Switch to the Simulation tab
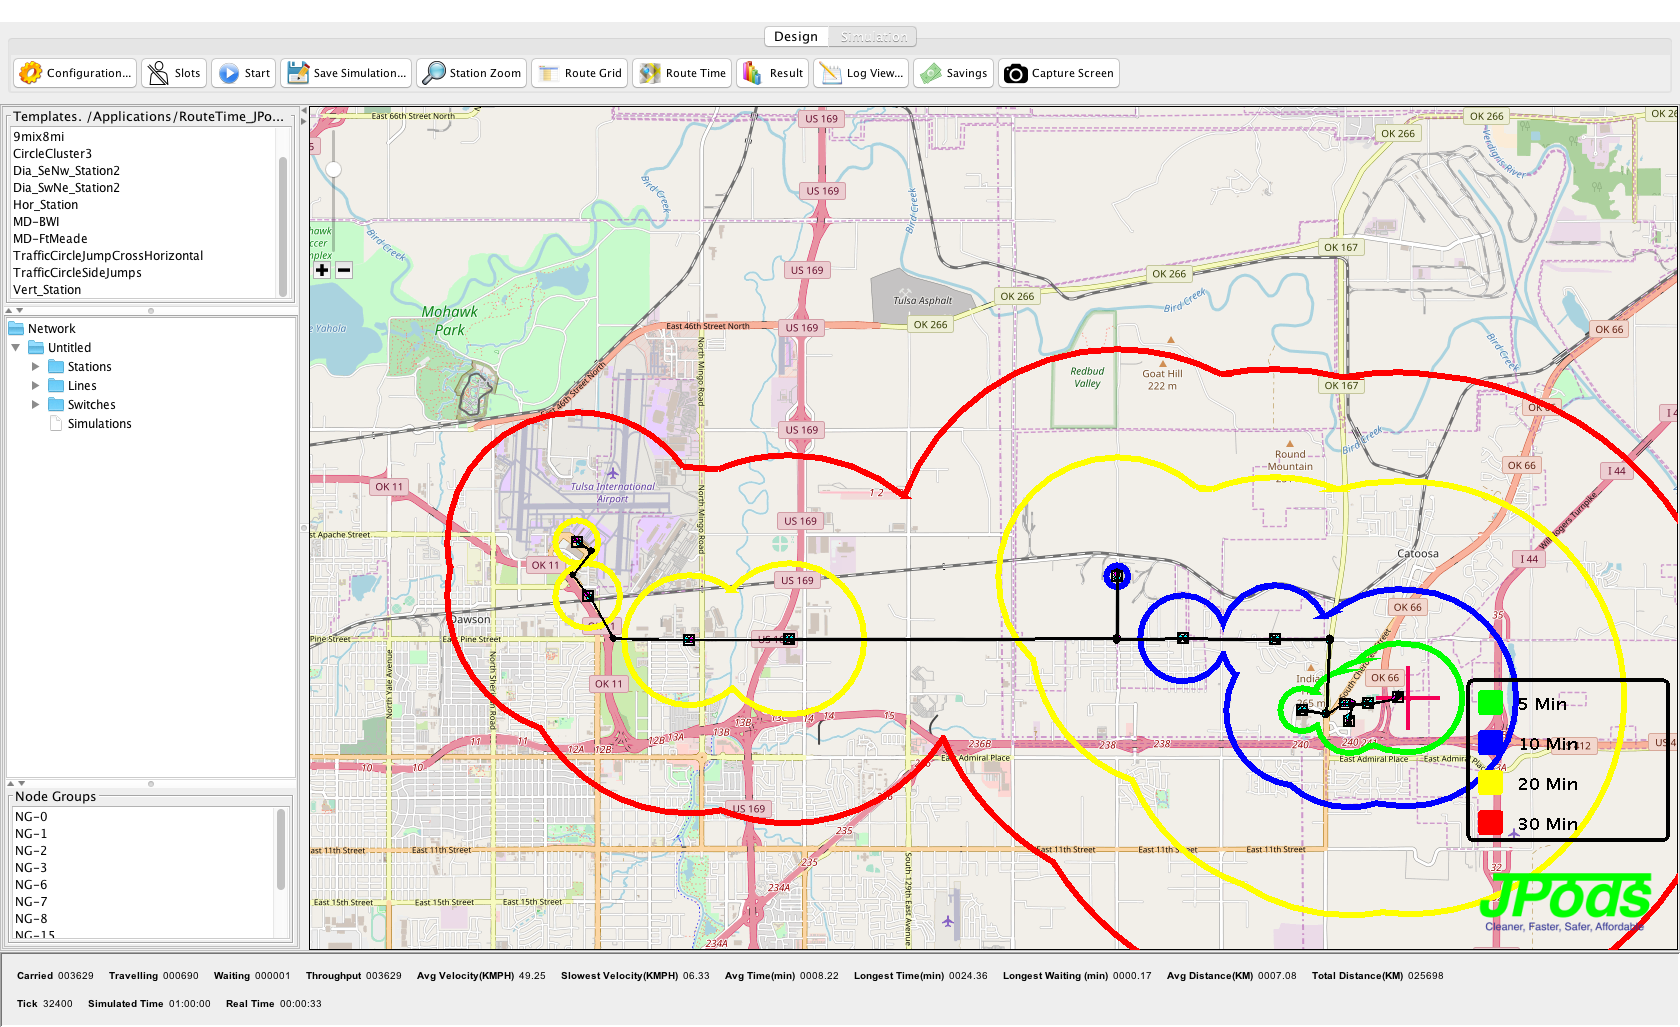 (873, 37)
